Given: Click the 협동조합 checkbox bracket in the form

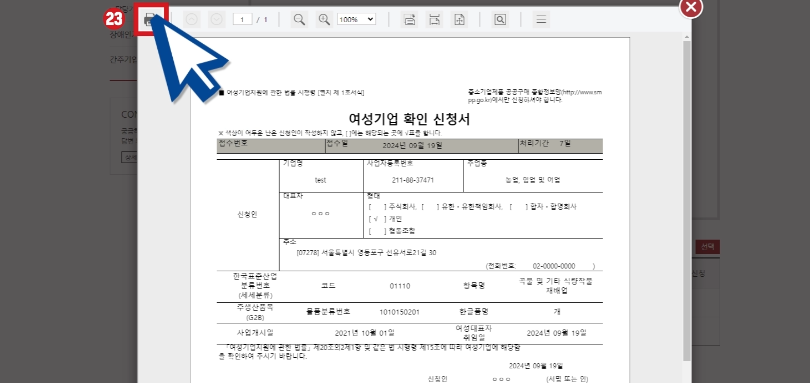Looking at the screenshot, I should [x=378, y=231].
